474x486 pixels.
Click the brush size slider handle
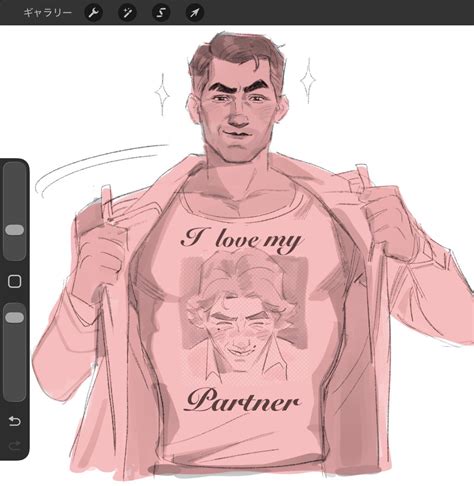point(15,230)
